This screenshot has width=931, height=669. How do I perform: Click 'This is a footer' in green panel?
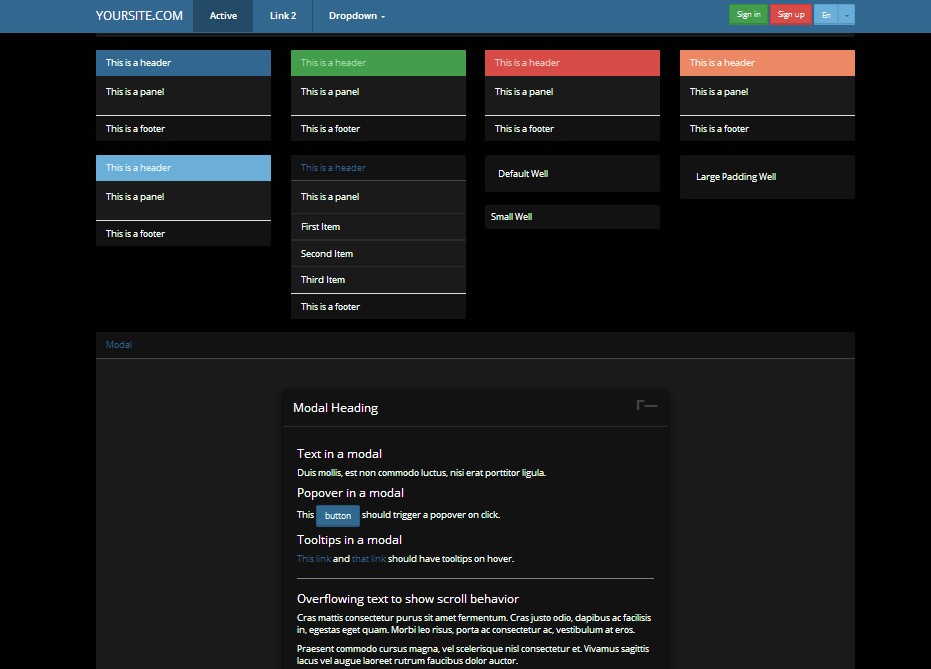330,129
